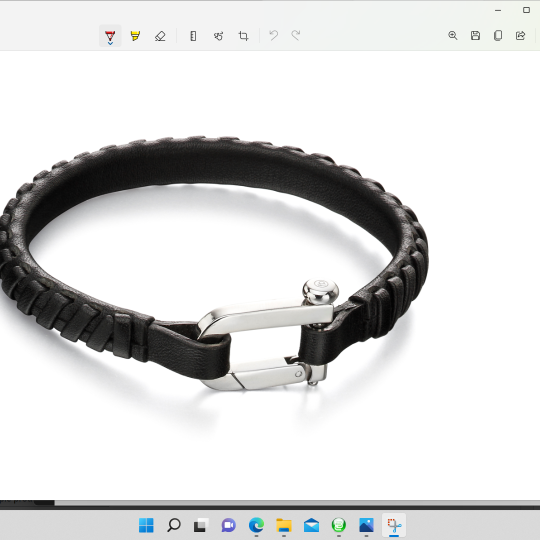Save the snip using the floppy disk icon
Image resolution: width=540 pixels, height=540 pixels.
tap(475, 35)
